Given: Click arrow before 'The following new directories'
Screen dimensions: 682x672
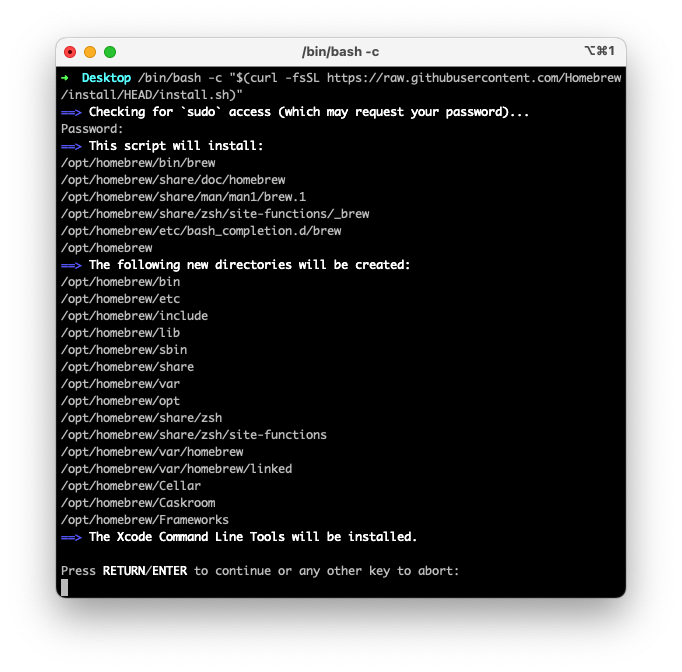Looking at the screenshot, I should click(x=71, y=265).
